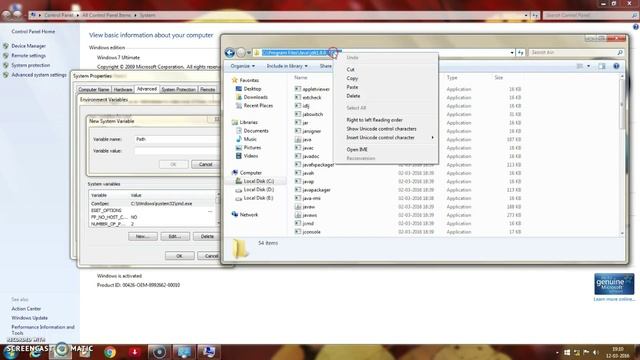Choose Copy from context menu
Viewport: 640px width, 360px height.
[352, 78]
